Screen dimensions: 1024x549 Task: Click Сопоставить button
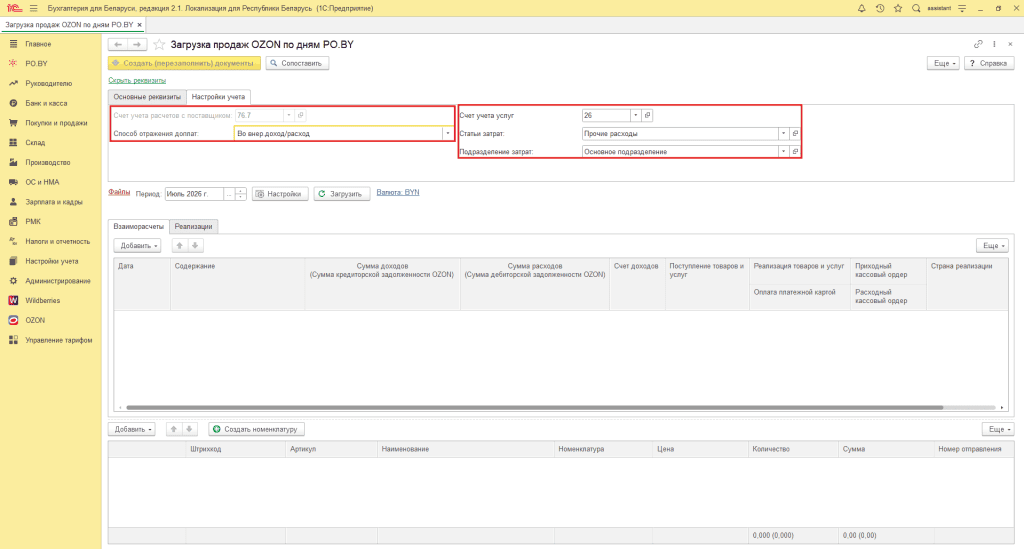pos(297,63)
